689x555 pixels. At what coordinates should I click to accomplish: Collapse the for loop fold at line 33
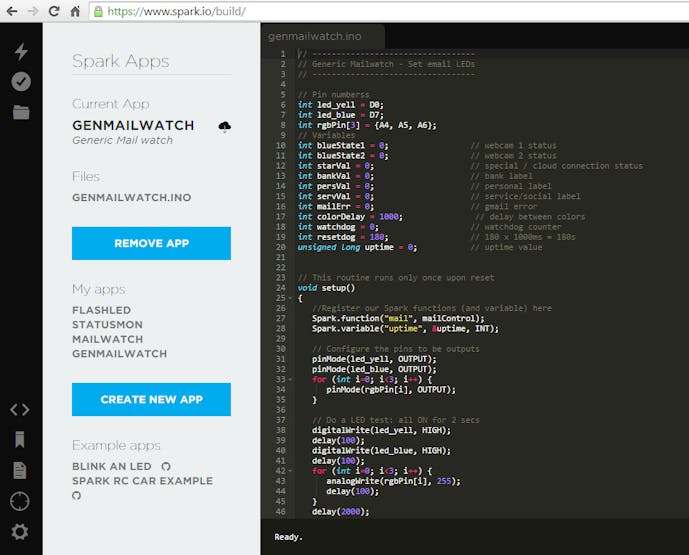coord(290,379)
